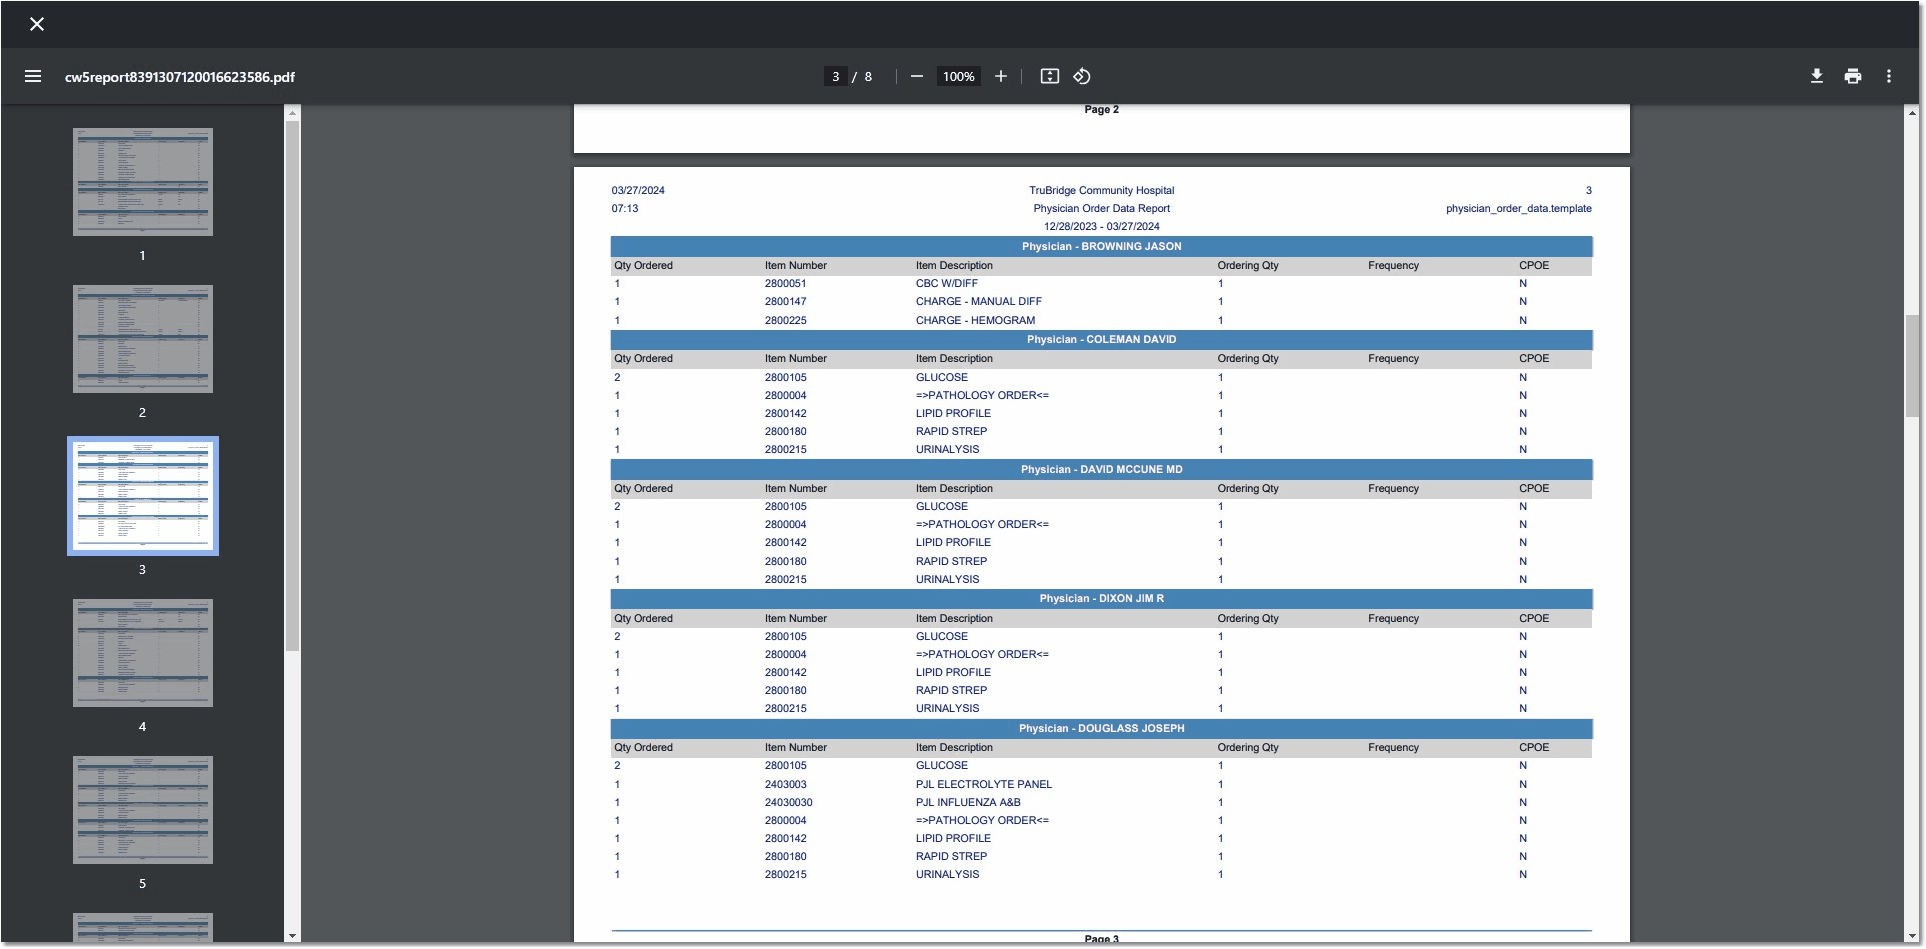
Task: Select highlighted page 3 thumbnail
Action: (143, 496)
